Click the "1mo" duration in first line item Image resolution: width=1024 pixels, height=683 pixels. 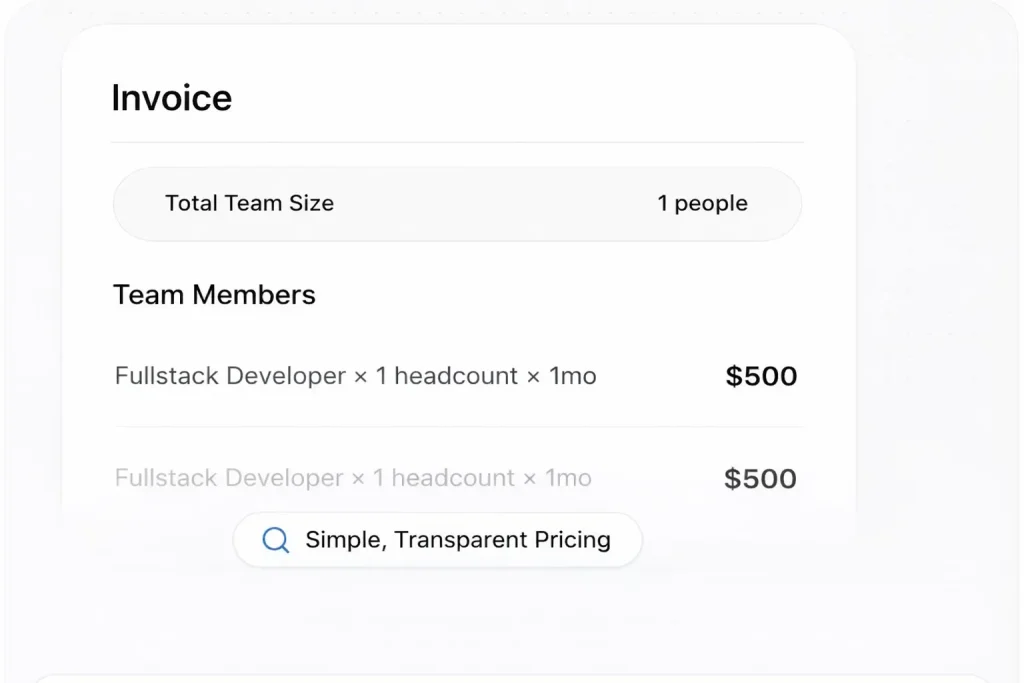[573, 376]
